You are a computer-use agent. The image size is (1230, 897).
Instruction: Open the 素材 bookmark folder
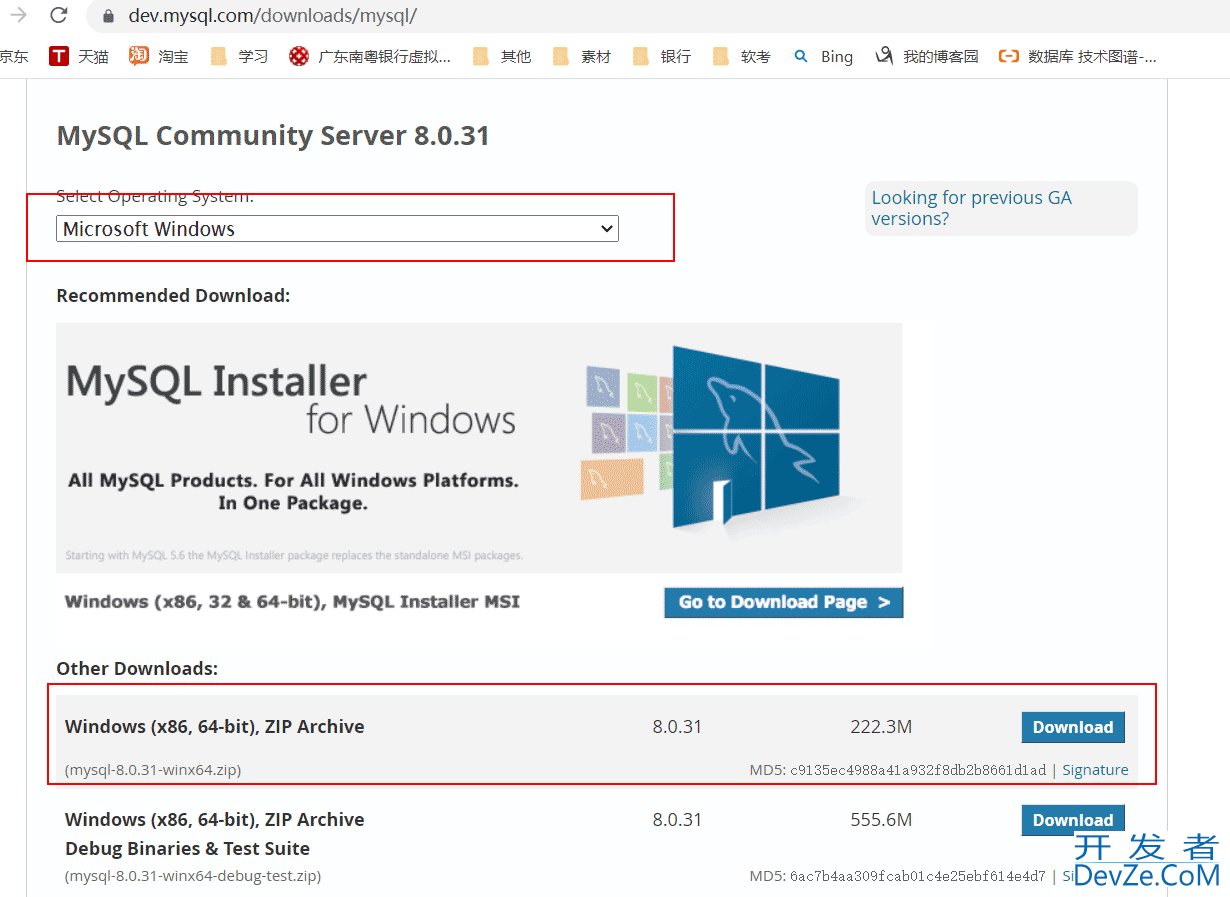(x=581, y=56)
